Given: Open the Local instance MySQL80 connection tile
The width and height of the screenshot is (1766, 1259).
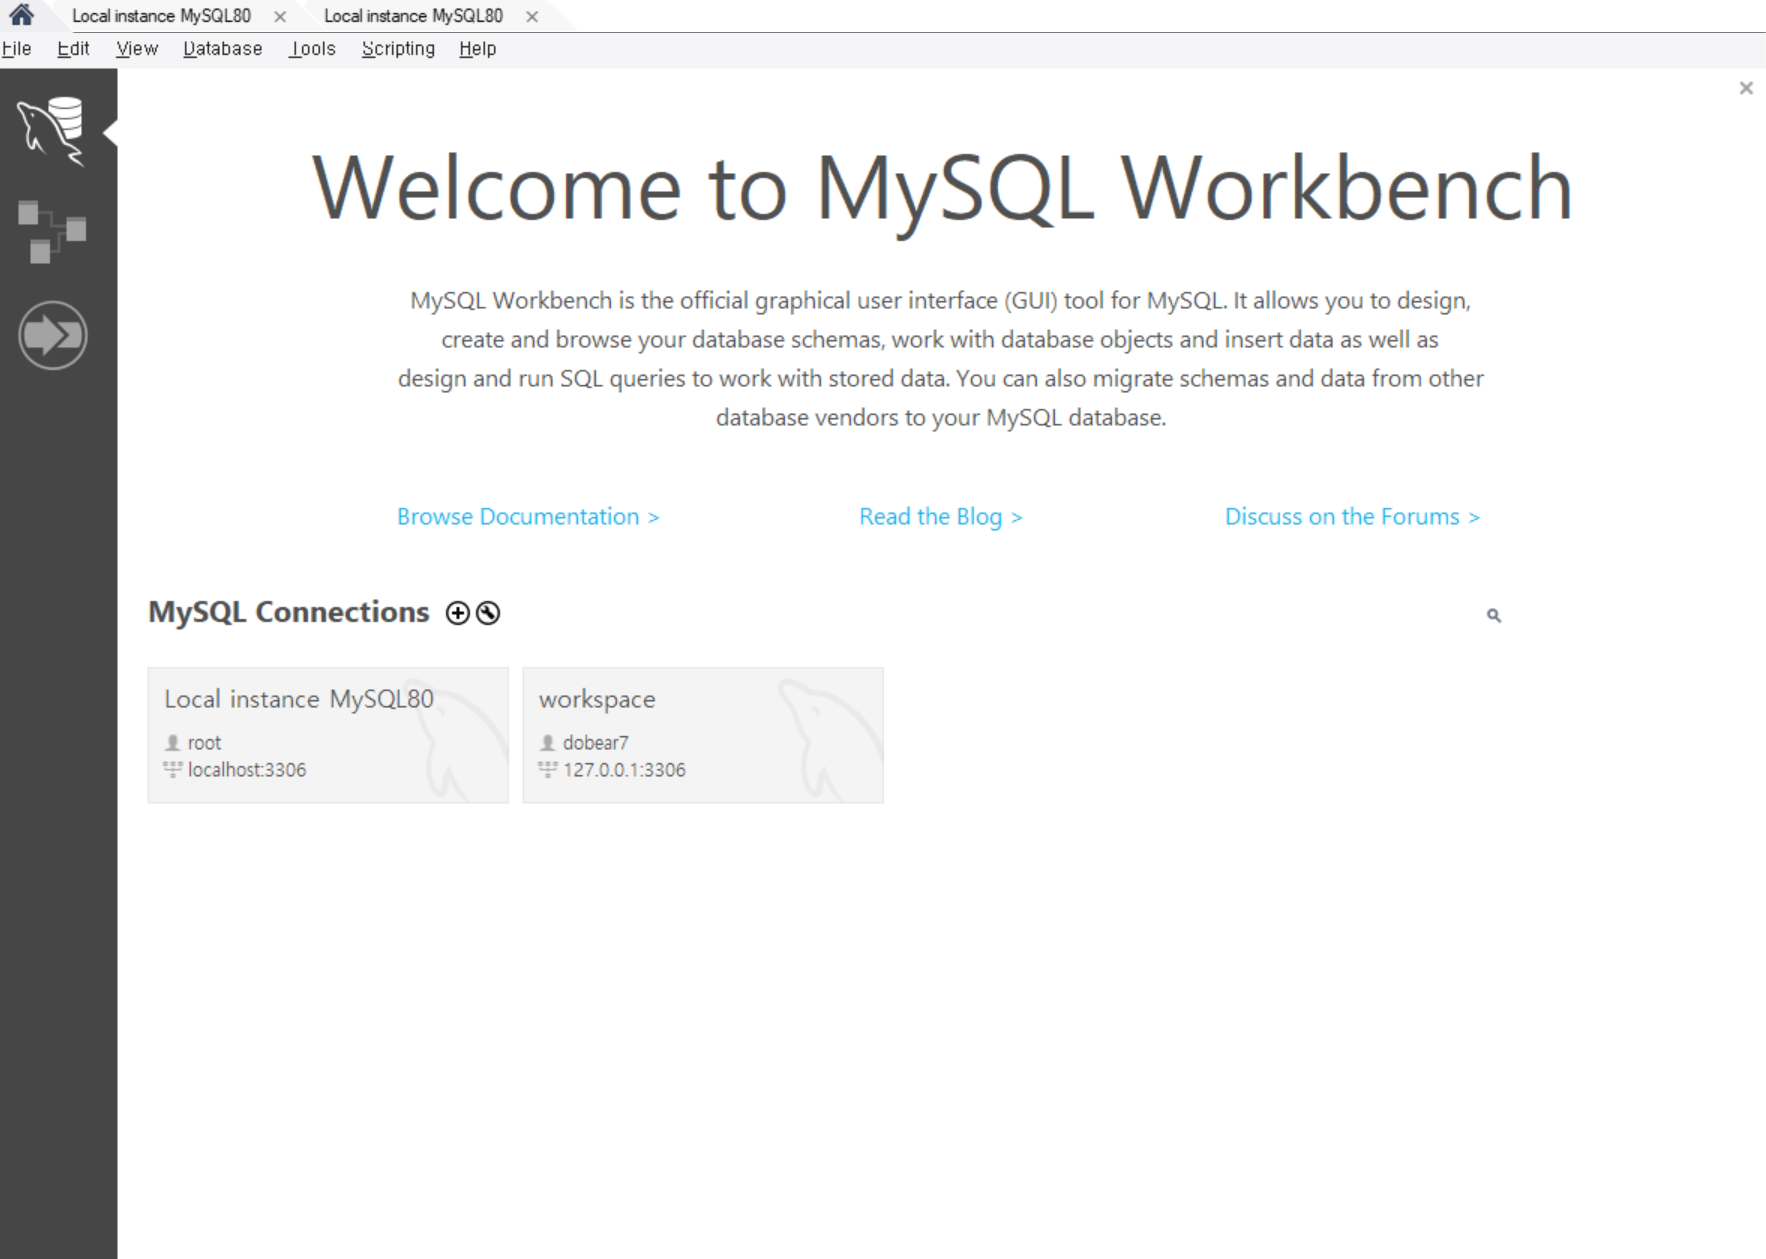Looking at the screenshot, I should [328, 735].
